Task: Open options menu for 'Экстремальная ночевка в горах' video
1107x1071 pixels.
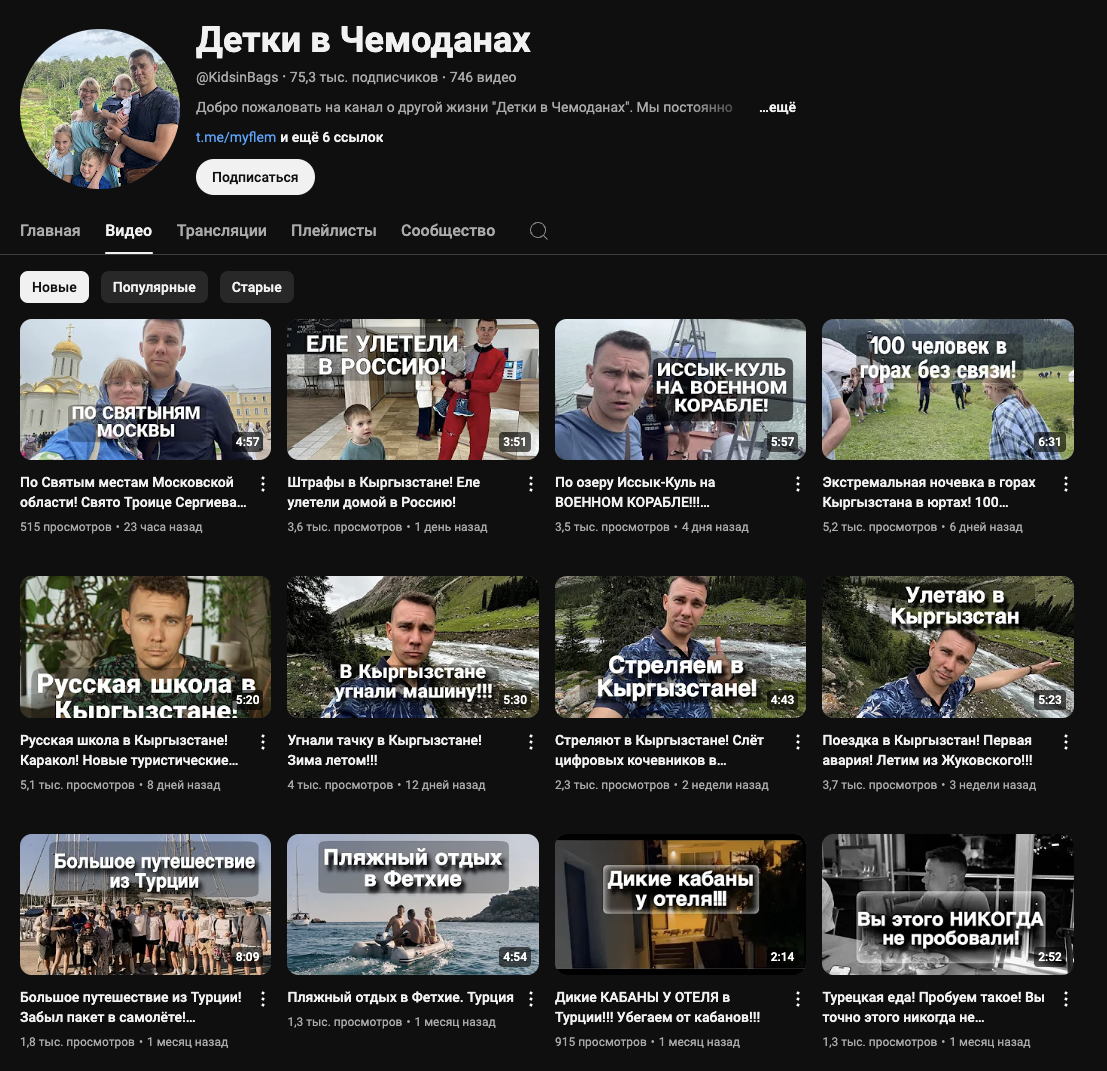Action: coord(1066,484)
